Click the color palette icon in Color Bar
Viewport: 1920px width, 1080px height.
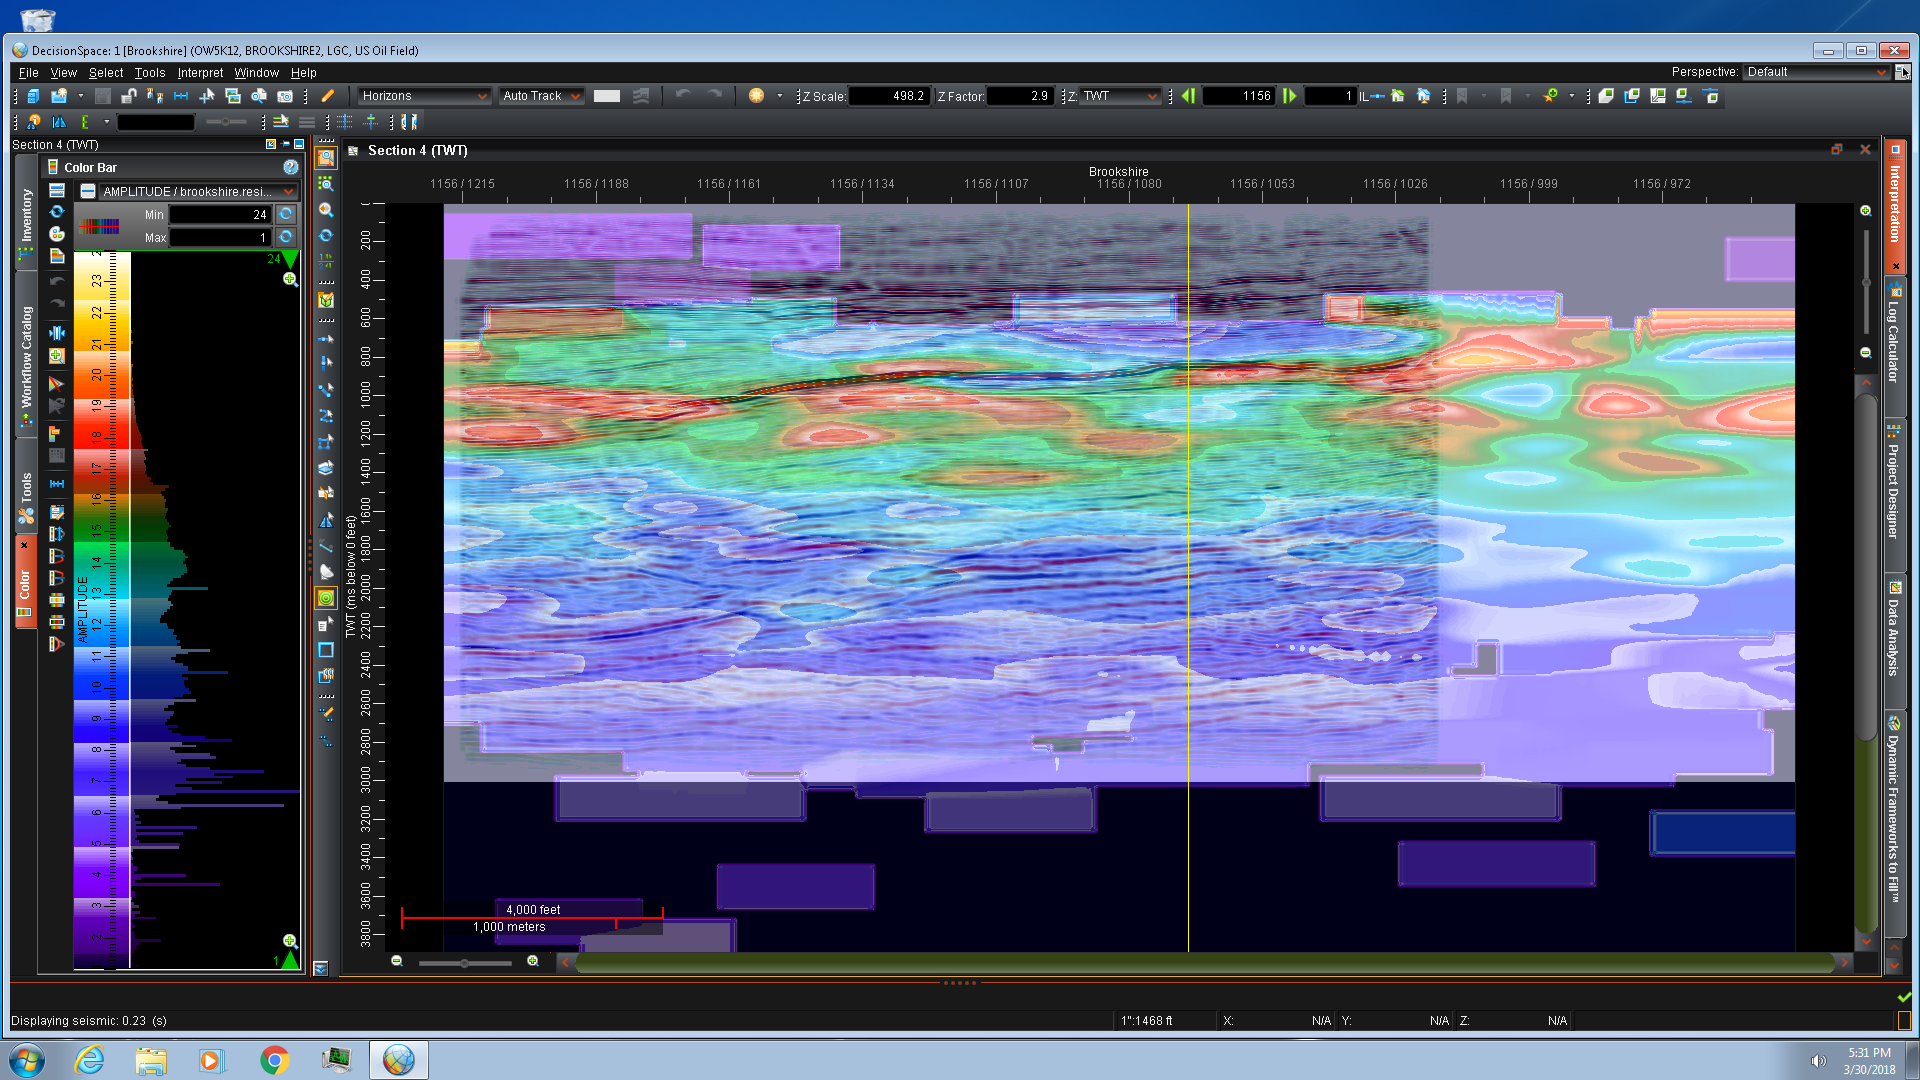coord(57,233)
